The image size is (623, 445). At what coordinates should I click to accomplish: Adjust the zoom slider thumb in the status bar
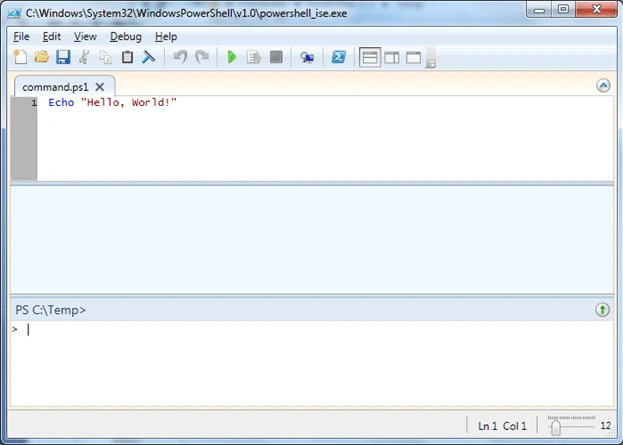(x=556, y=427)
